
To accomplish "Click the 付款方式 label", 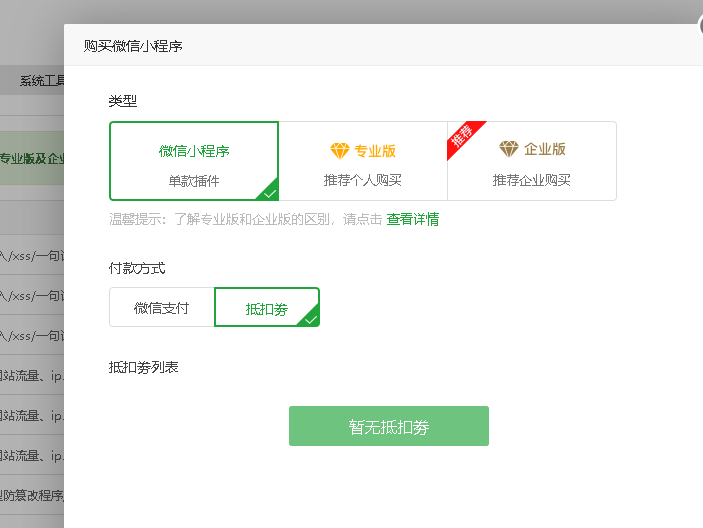I will tap(137, 268).
